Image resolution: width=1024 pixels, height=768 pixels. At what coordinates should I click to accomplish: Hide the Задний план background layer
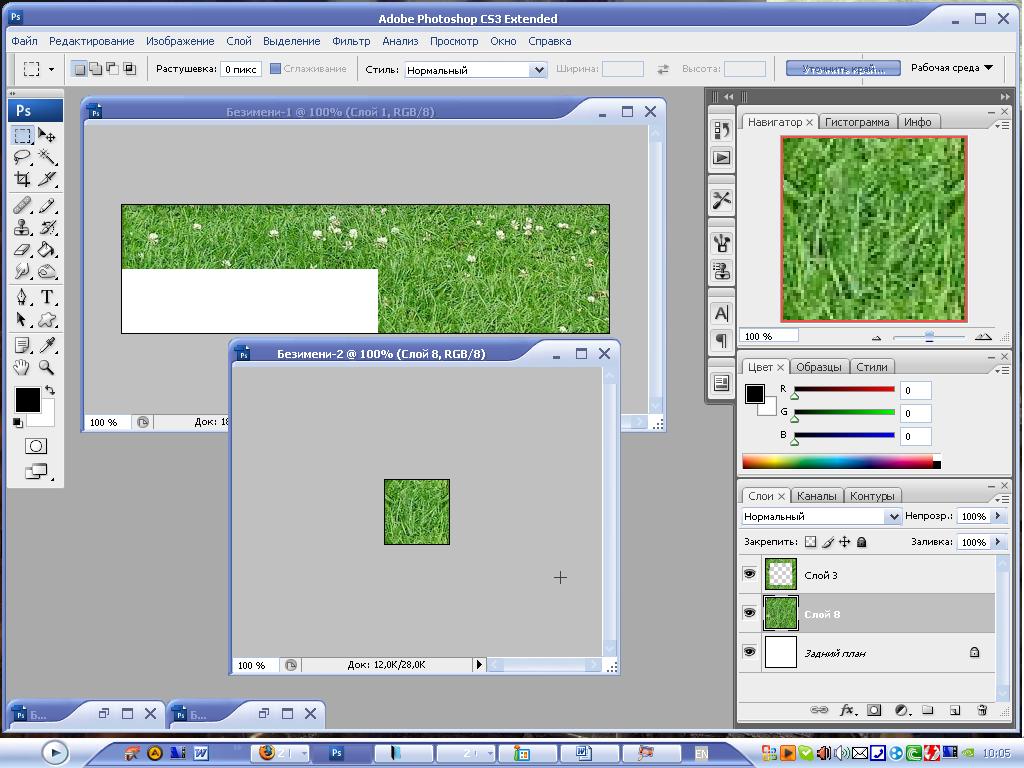(749, 652)
